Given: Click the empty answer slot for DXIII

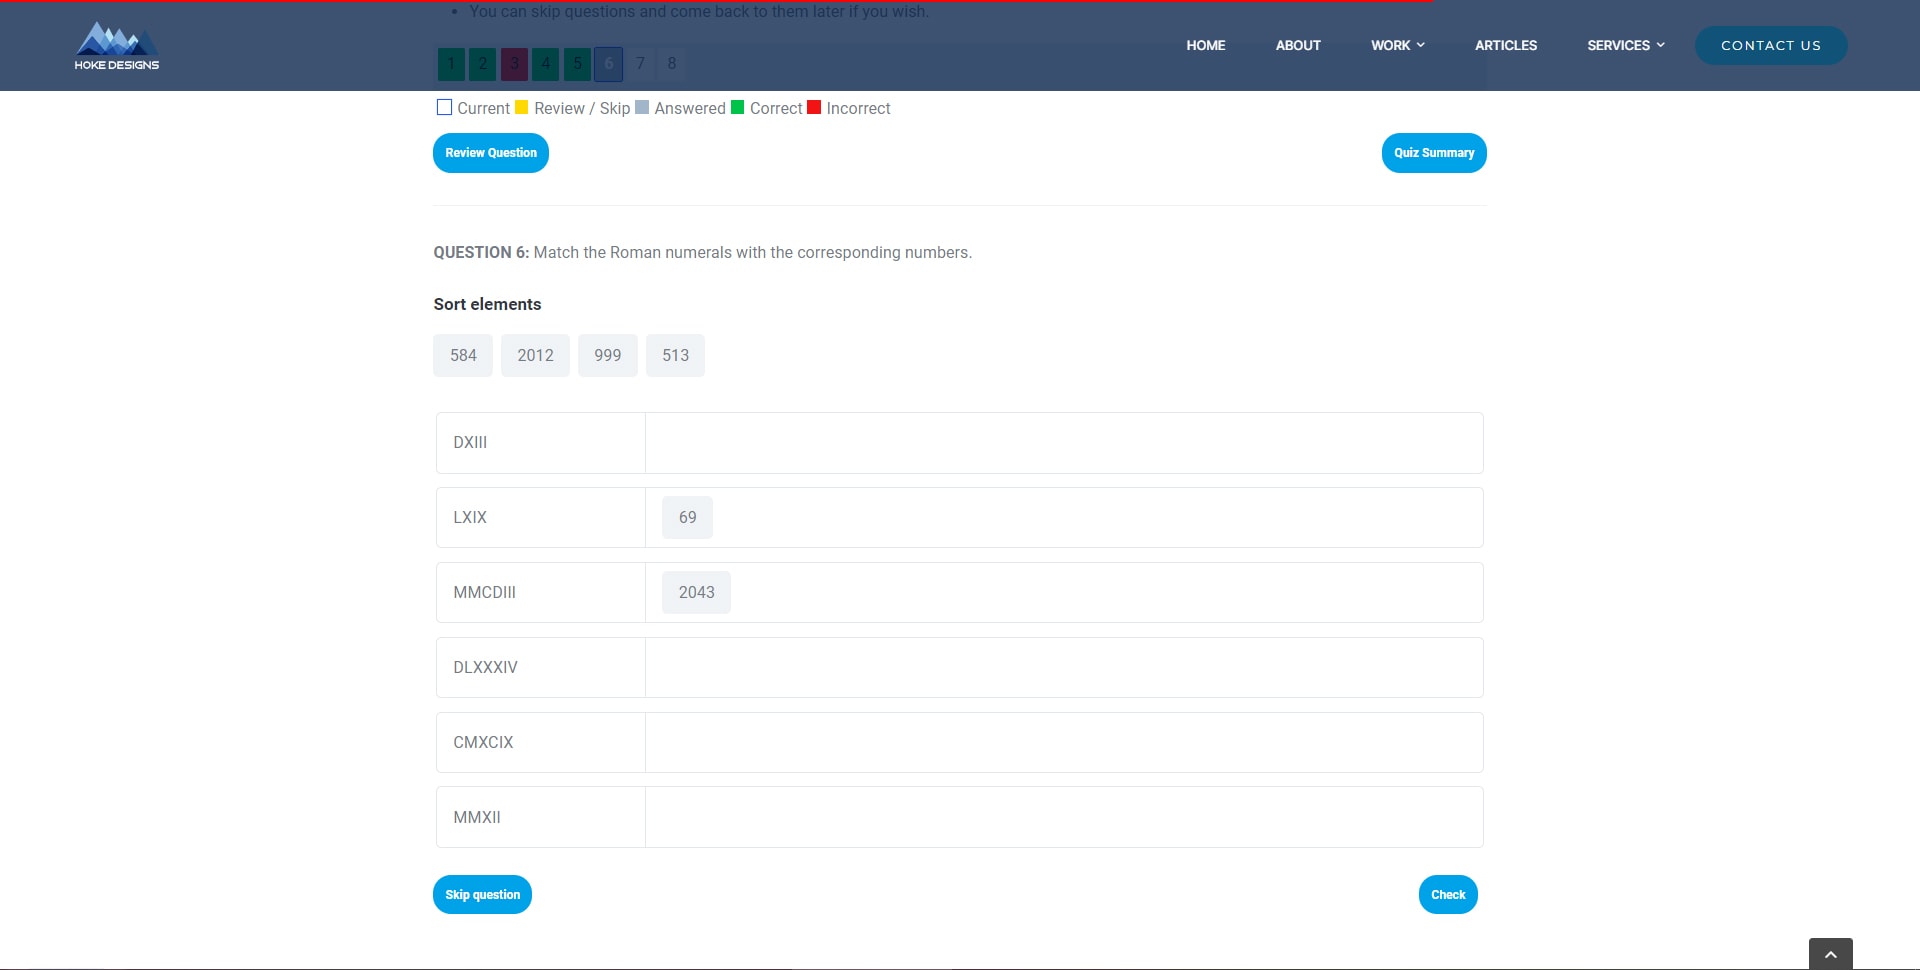Looking at the screenshot, I should pyautogui.click(x=1063, y=443).
